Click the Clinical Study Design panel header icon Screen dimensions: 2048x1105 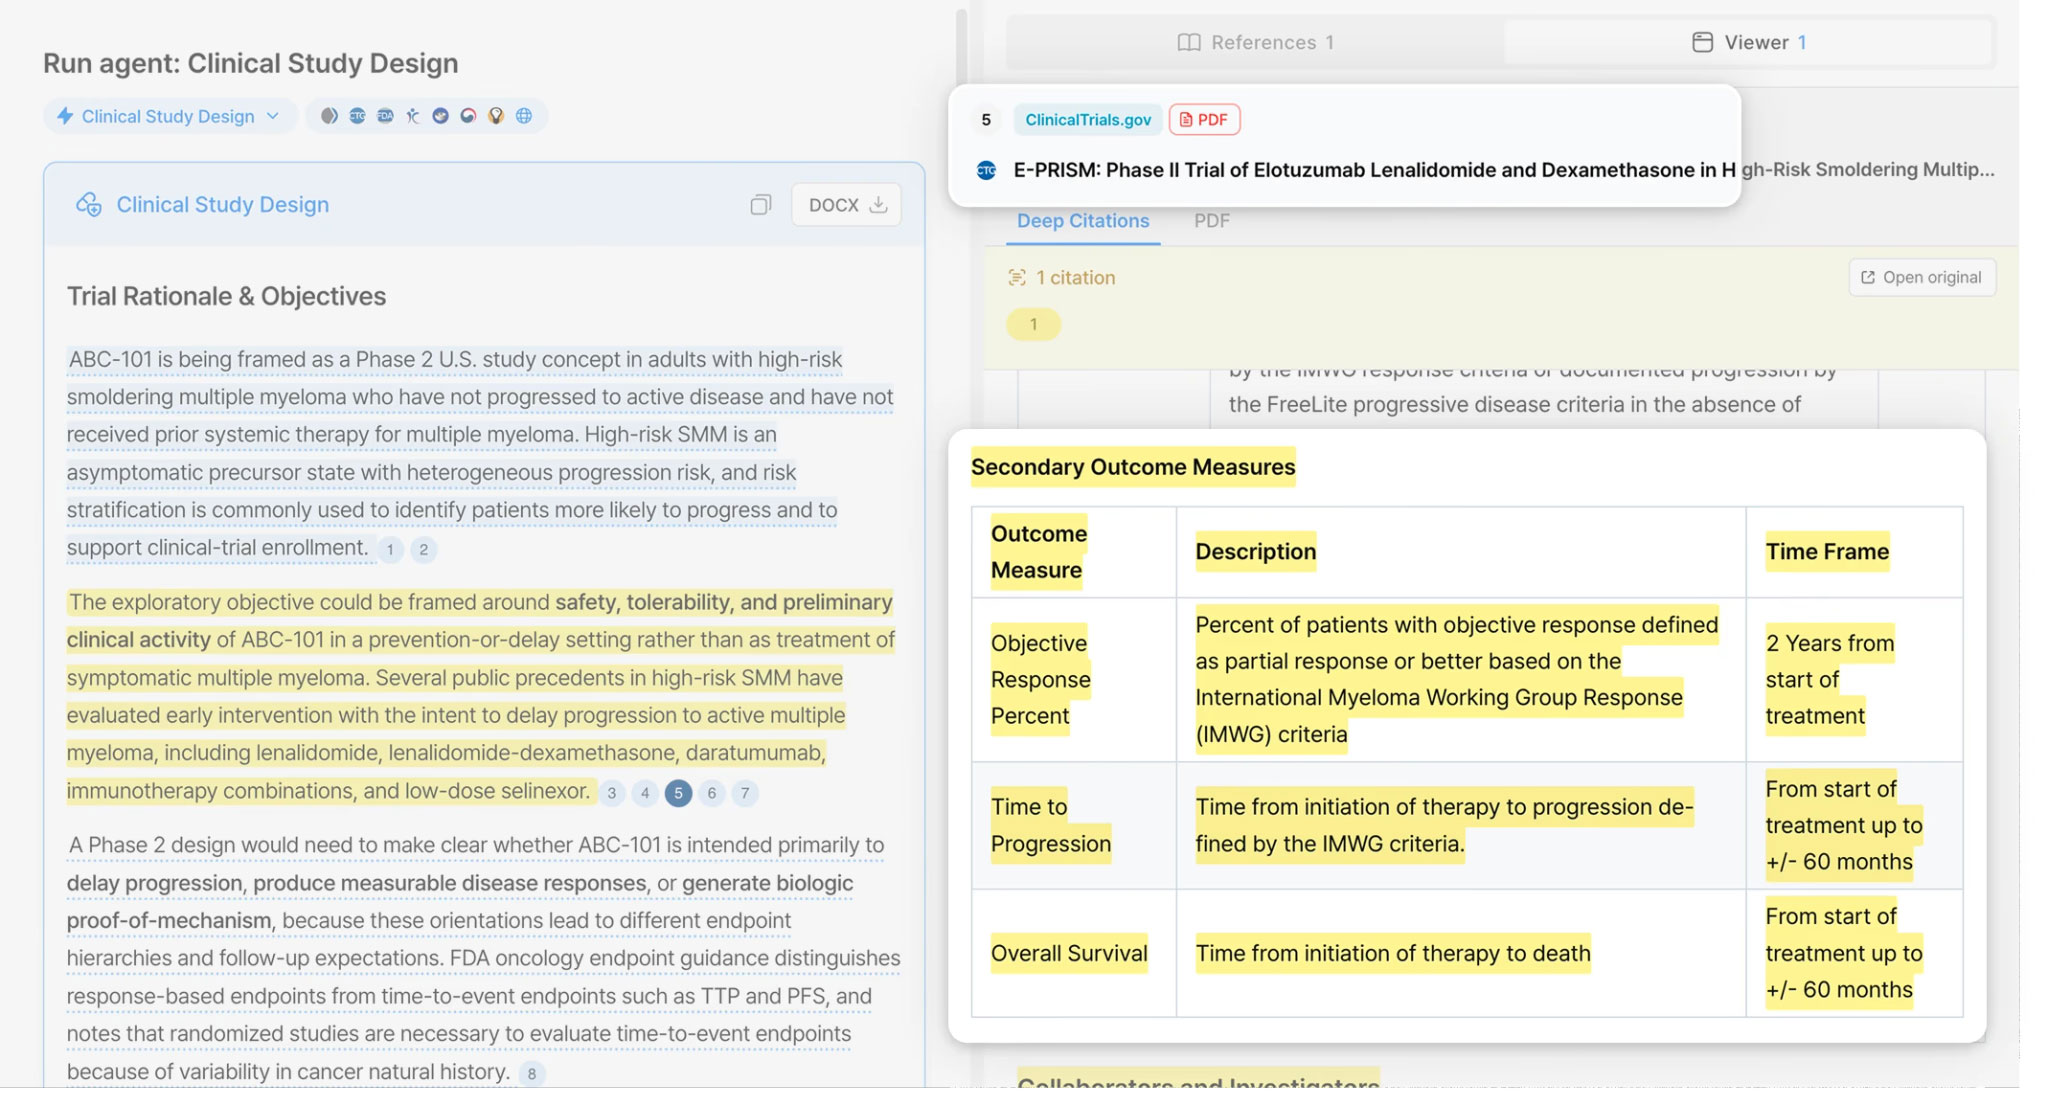coord(89,205)
